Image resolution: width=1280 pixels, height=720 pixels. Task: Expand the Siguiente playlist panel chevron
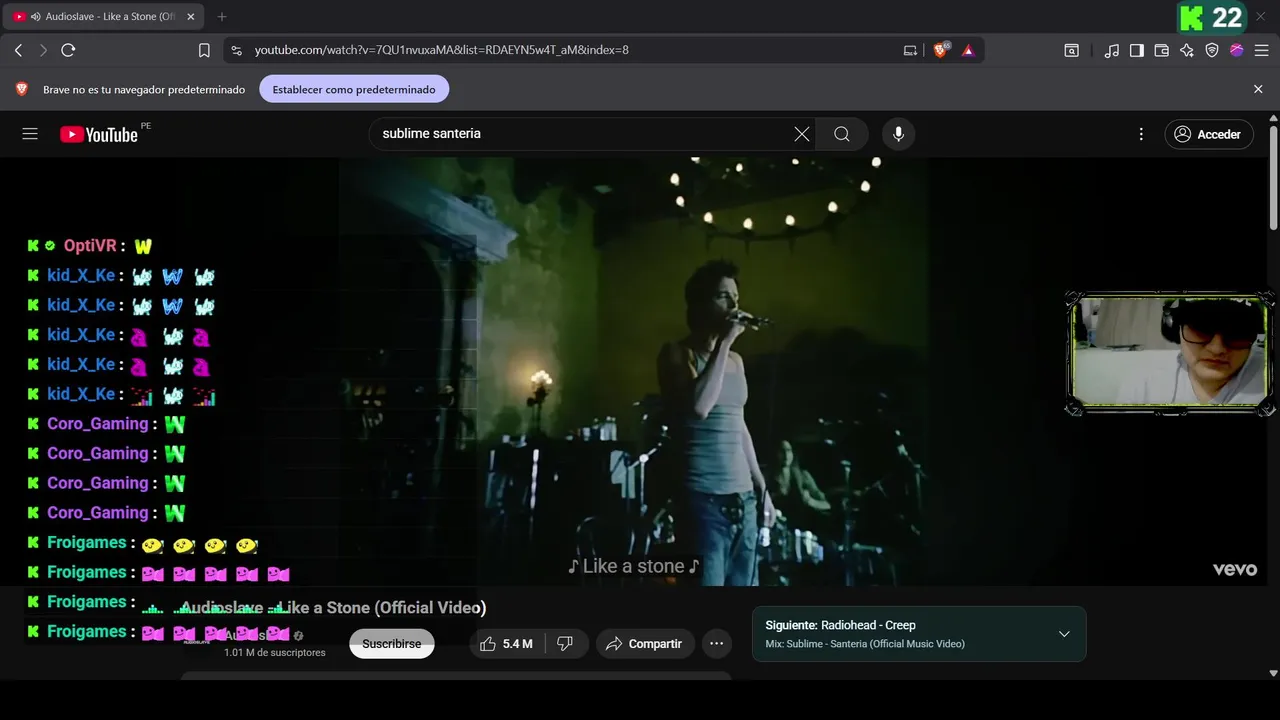(1064, 634)
